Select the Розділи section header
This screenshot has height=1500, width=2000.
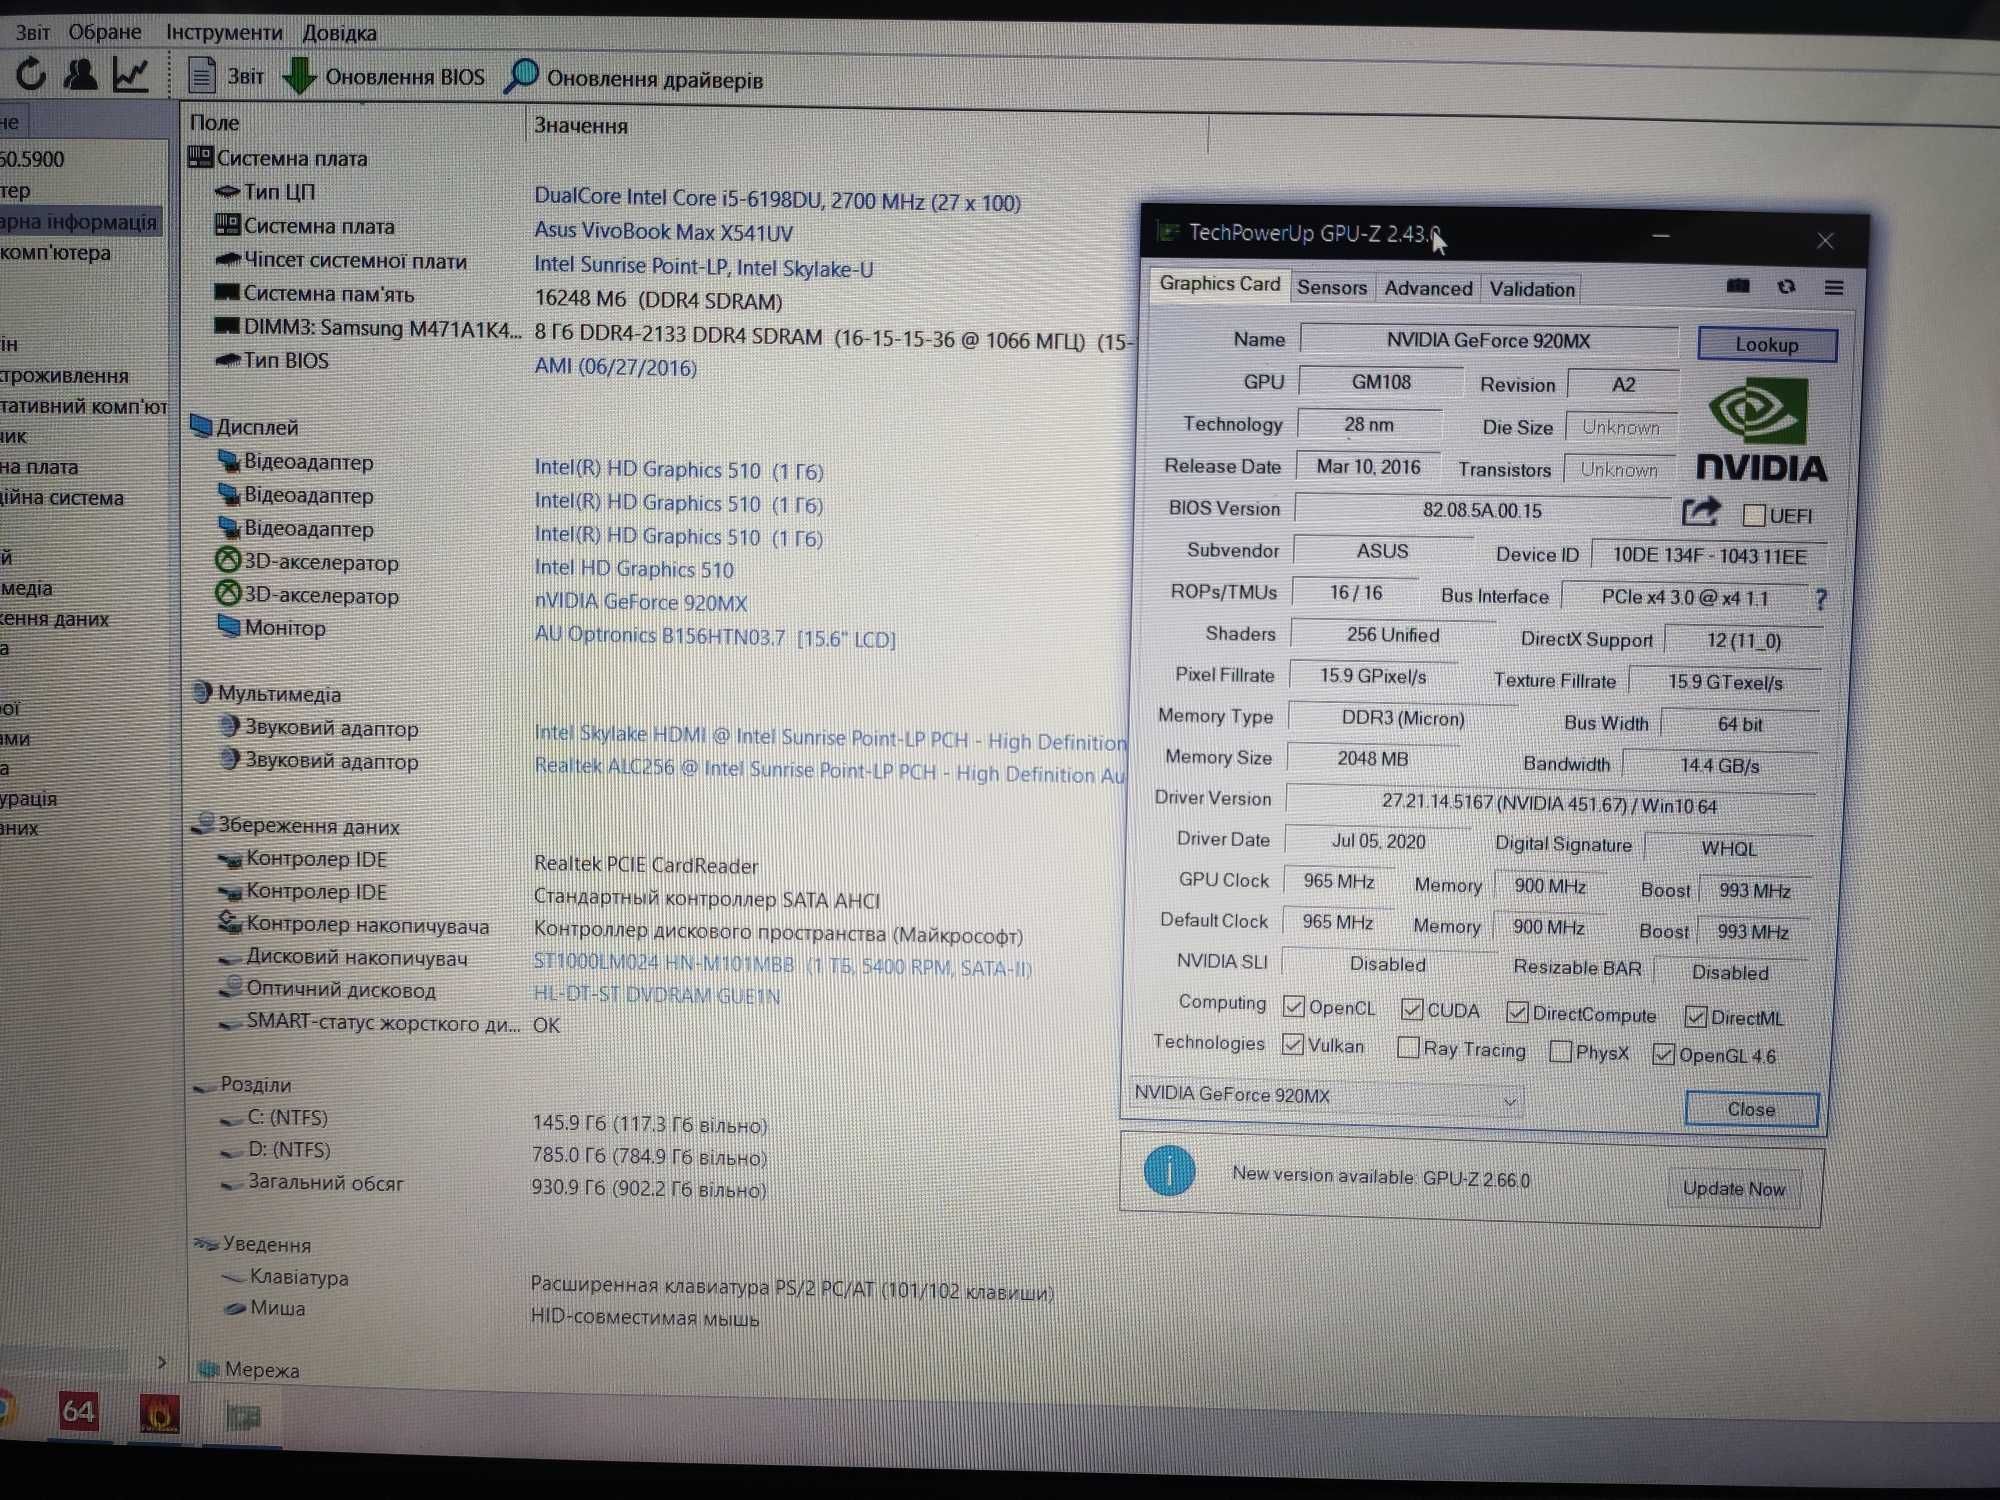click(x=243, y=1085)
